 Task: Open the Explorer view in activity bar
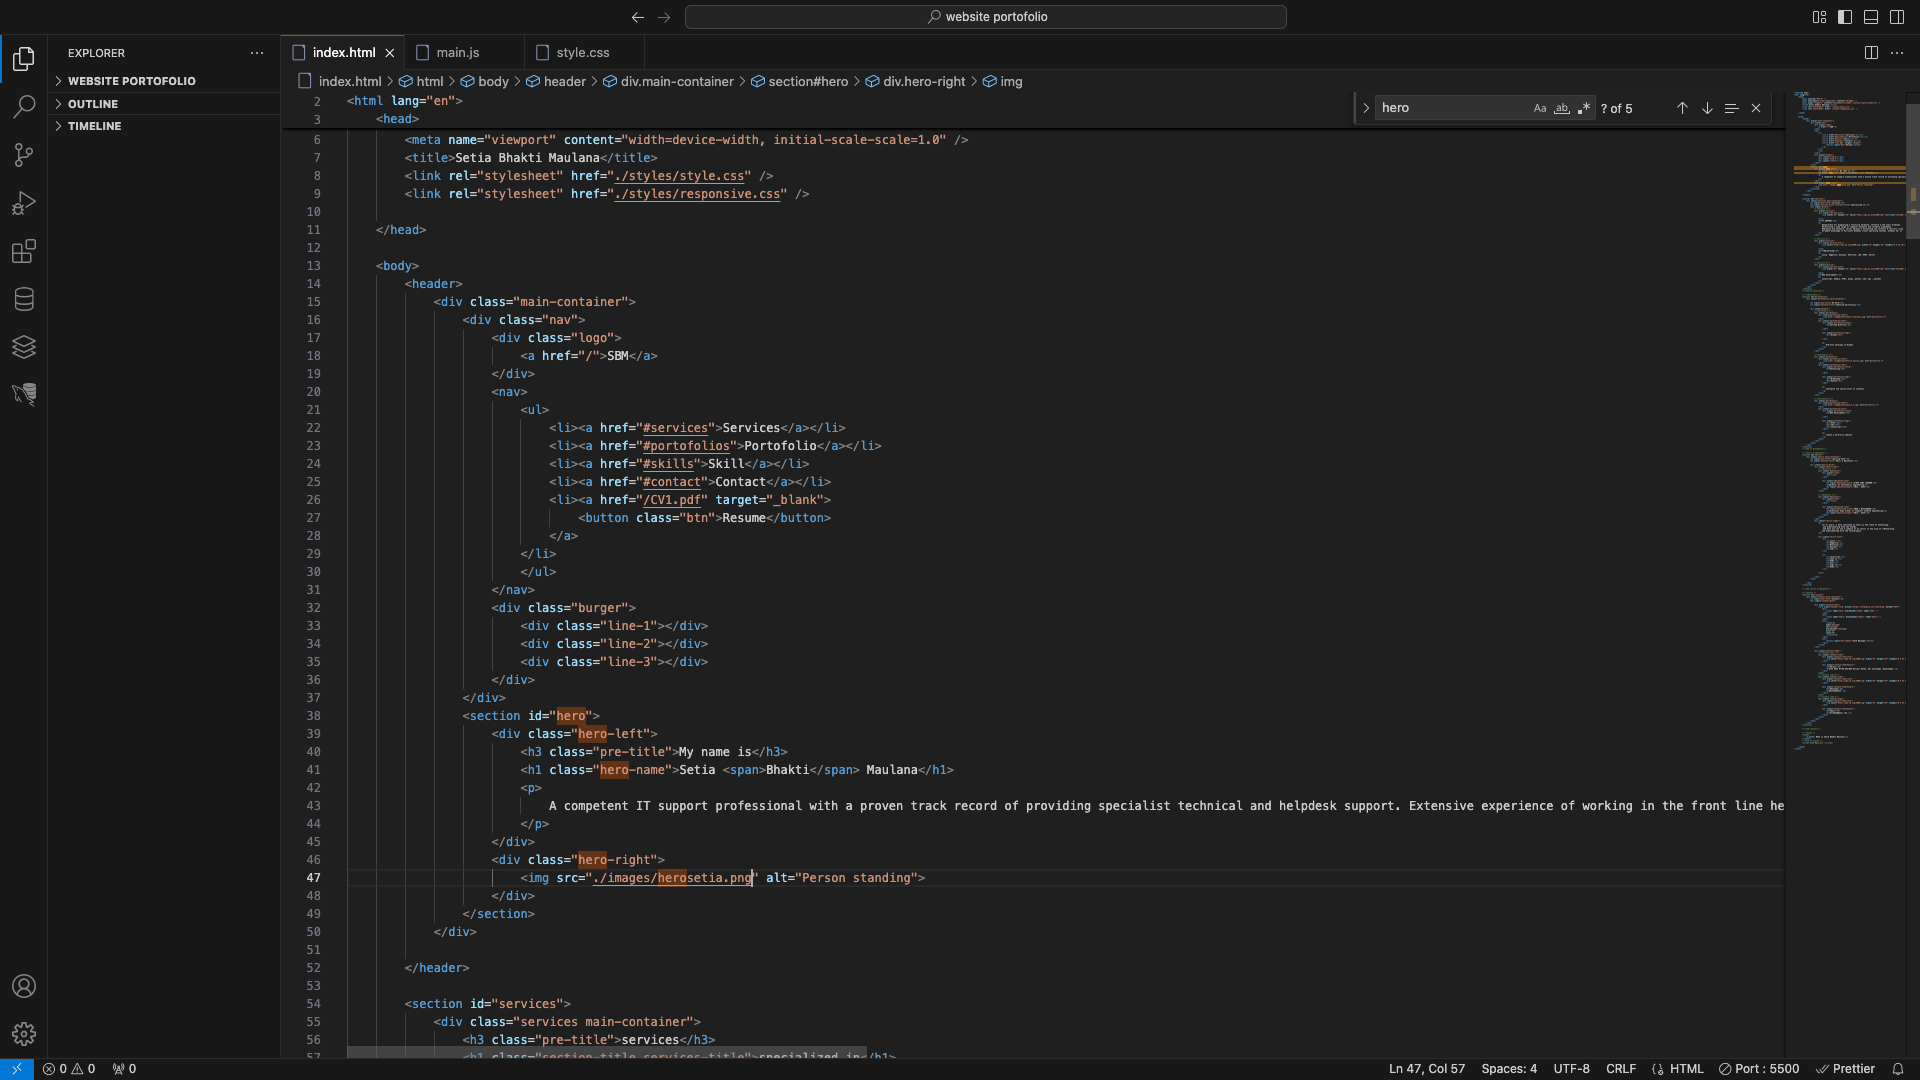click(x=24, y=59)
